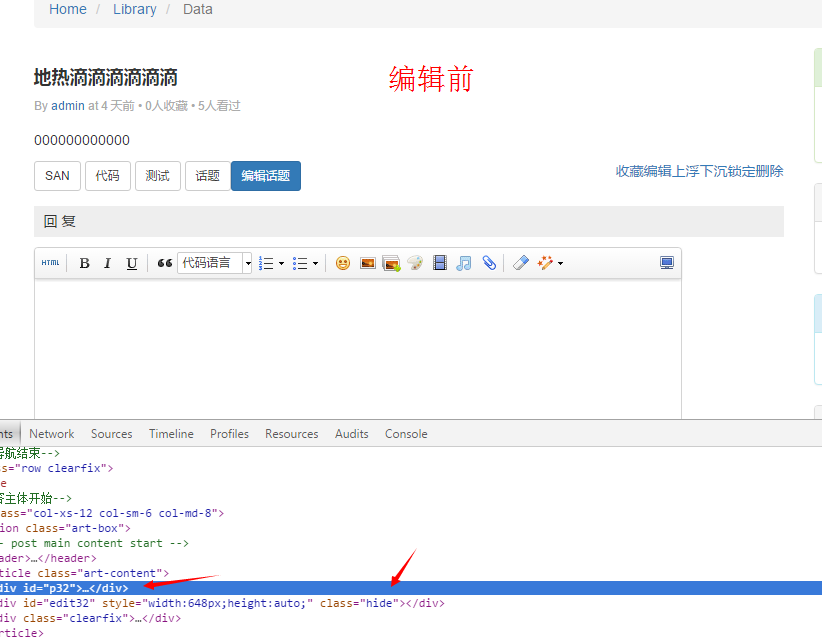Switch to Profiles tab in DevTools
The width and height of the screenshot is (822, 640).
click(229, 434)
